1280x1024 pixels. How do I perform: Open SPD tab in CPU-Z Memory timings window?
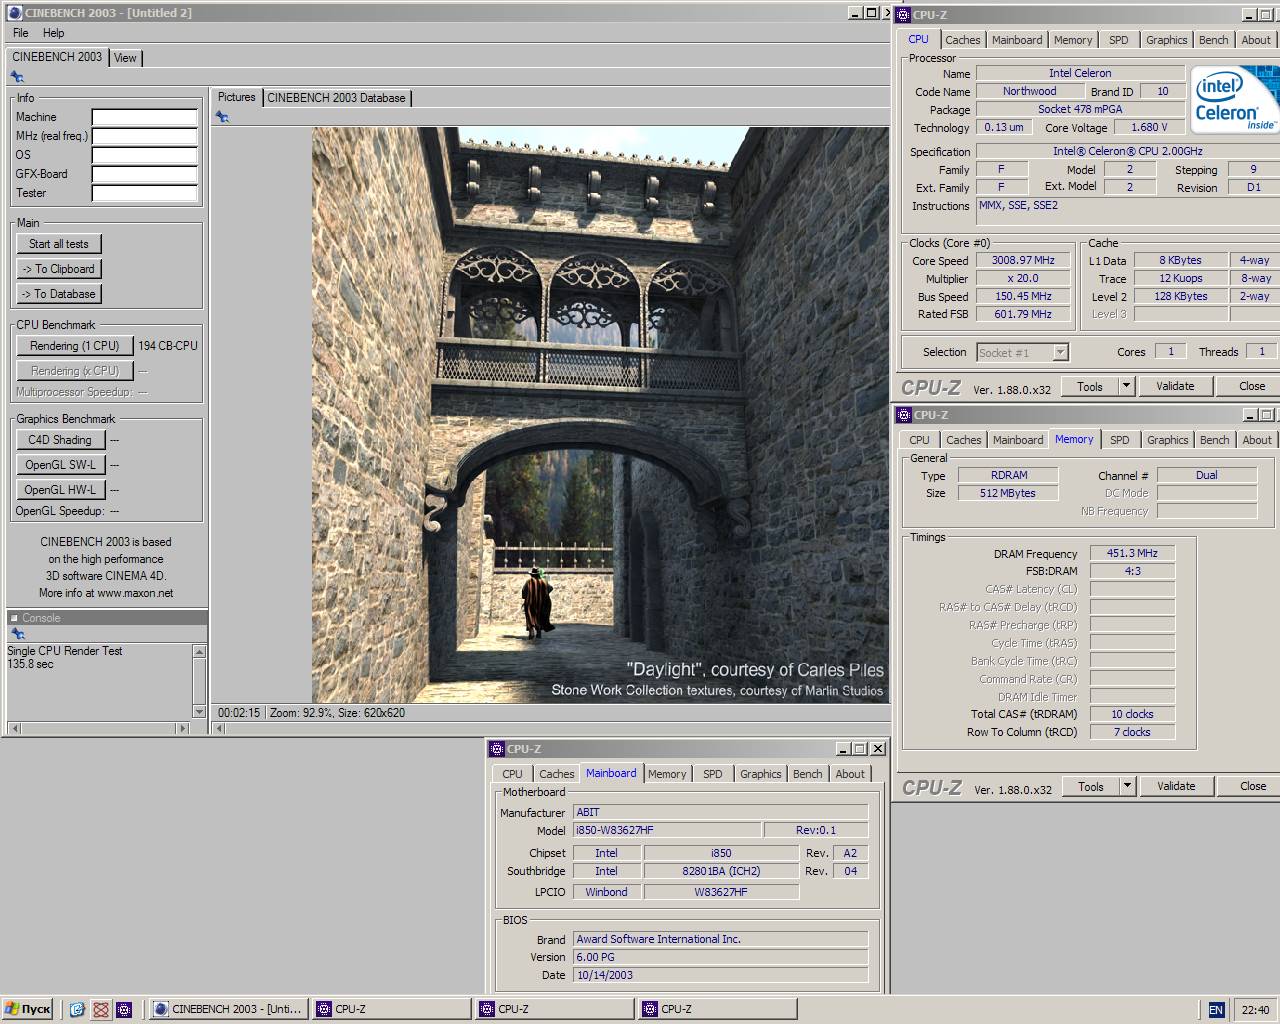click(x=1120, y=440)
